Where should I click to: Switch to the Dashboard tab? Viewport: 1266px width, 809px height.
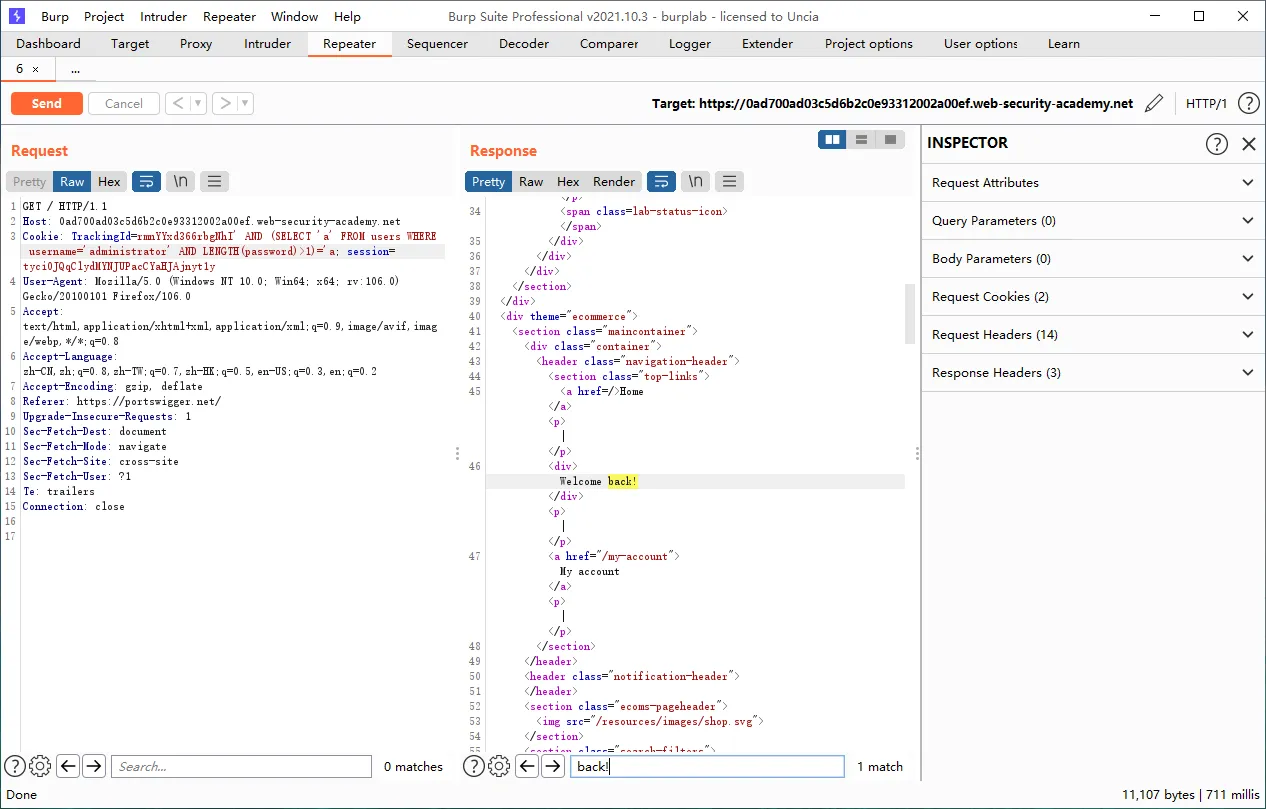coord(48,43)
